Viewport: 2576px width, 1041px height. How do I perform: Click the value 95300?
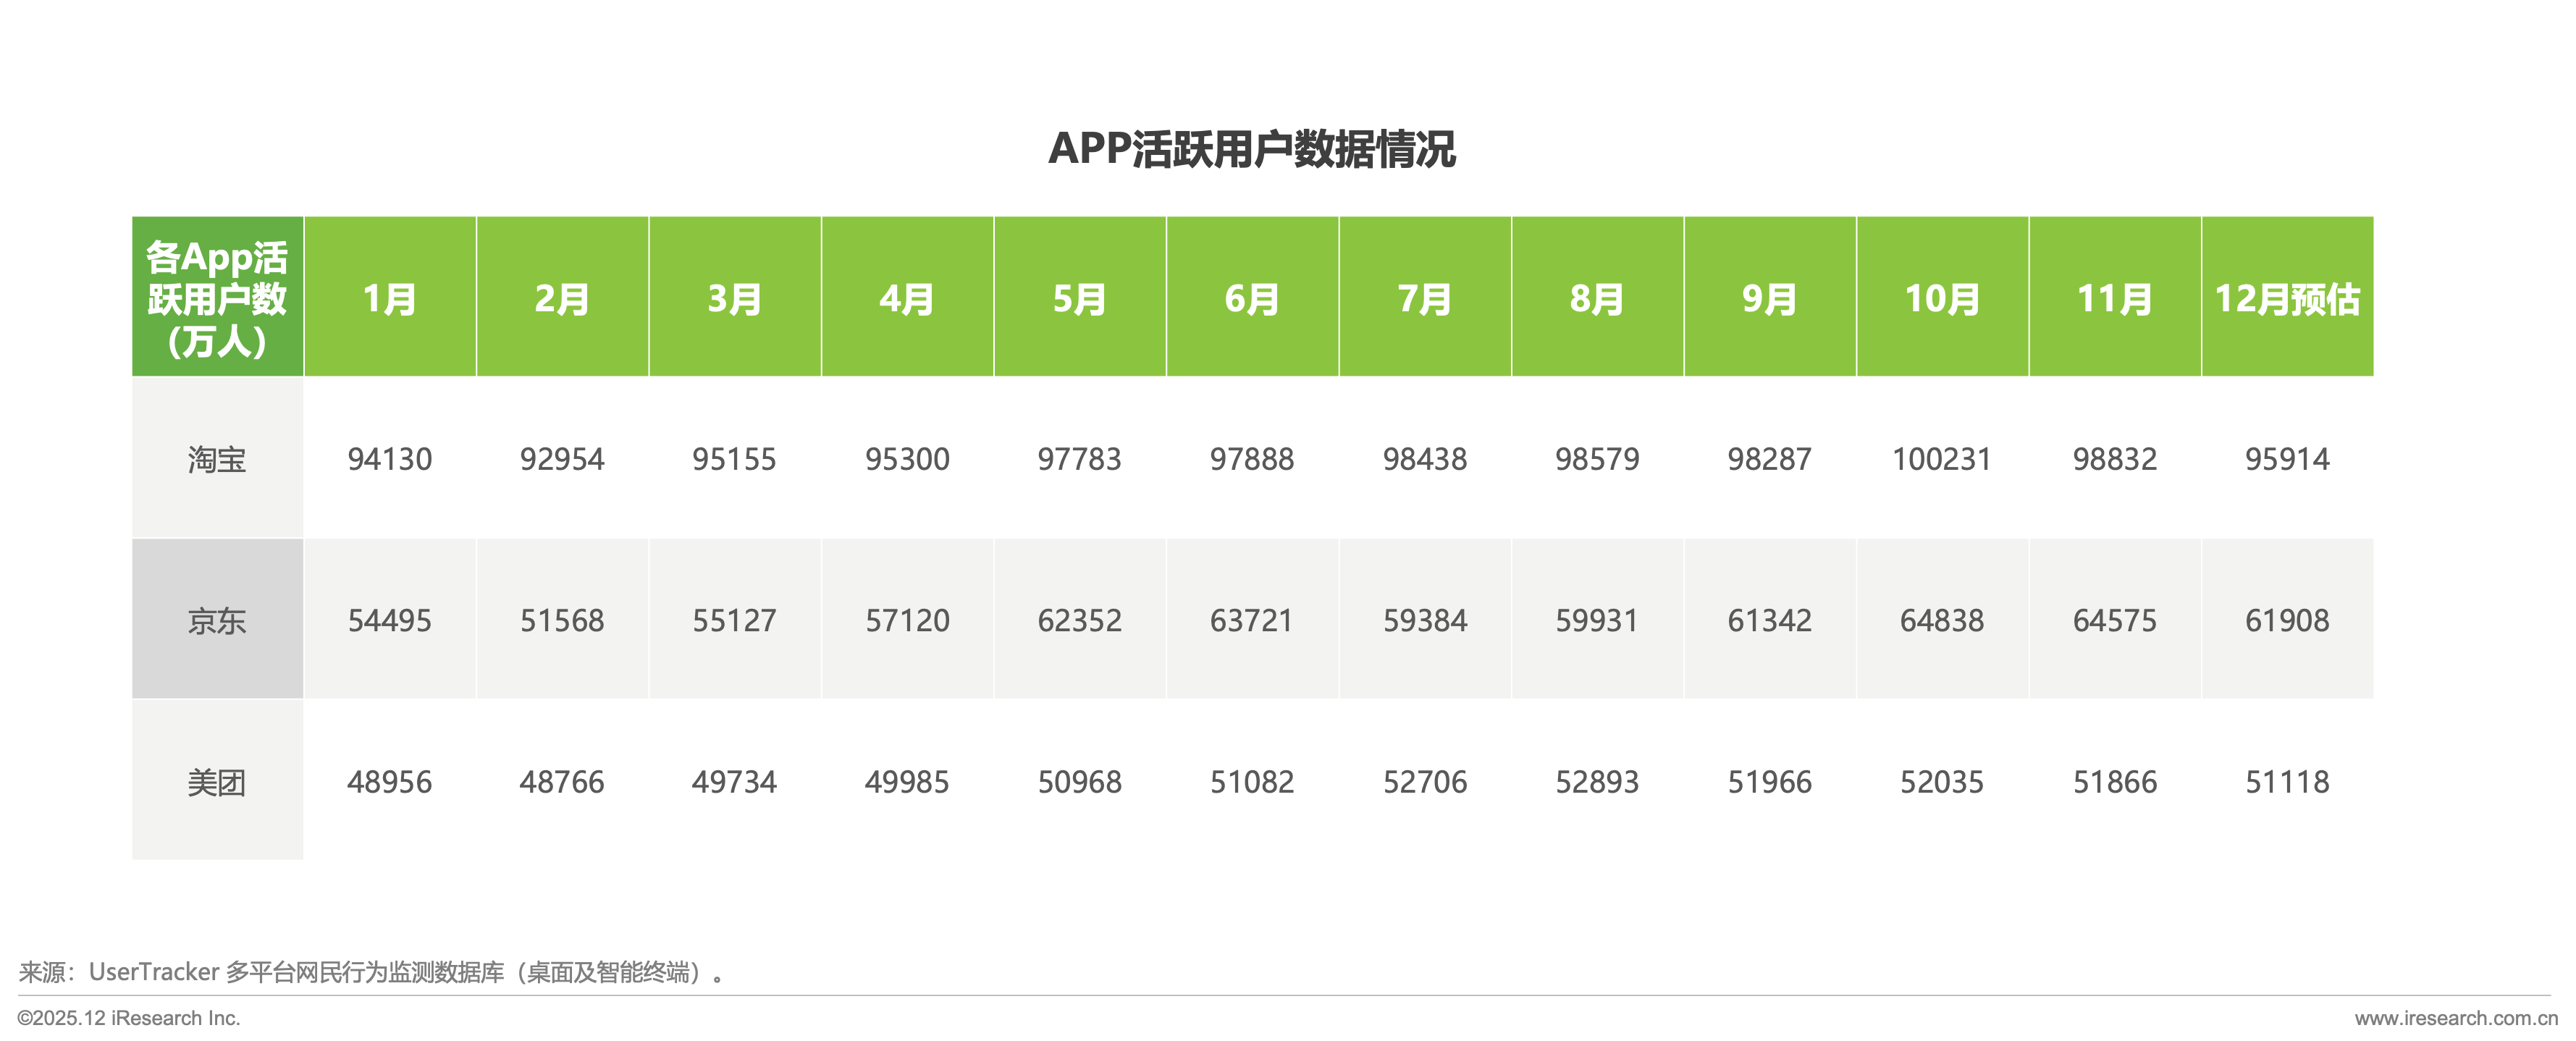[907, 459]
